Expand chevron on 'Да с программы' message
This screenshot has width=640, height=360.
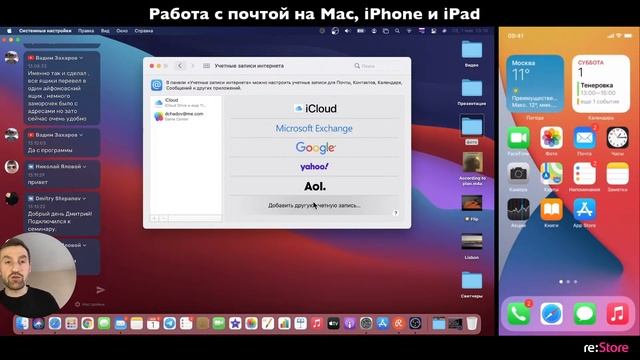click(x=81, y=135)
